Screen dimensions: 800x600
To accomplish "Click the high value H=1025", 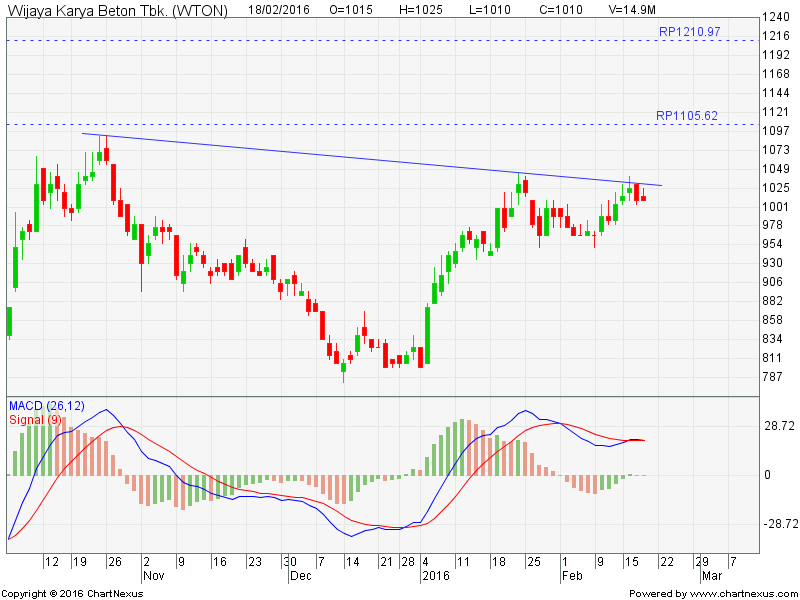I will coord(421,10).
